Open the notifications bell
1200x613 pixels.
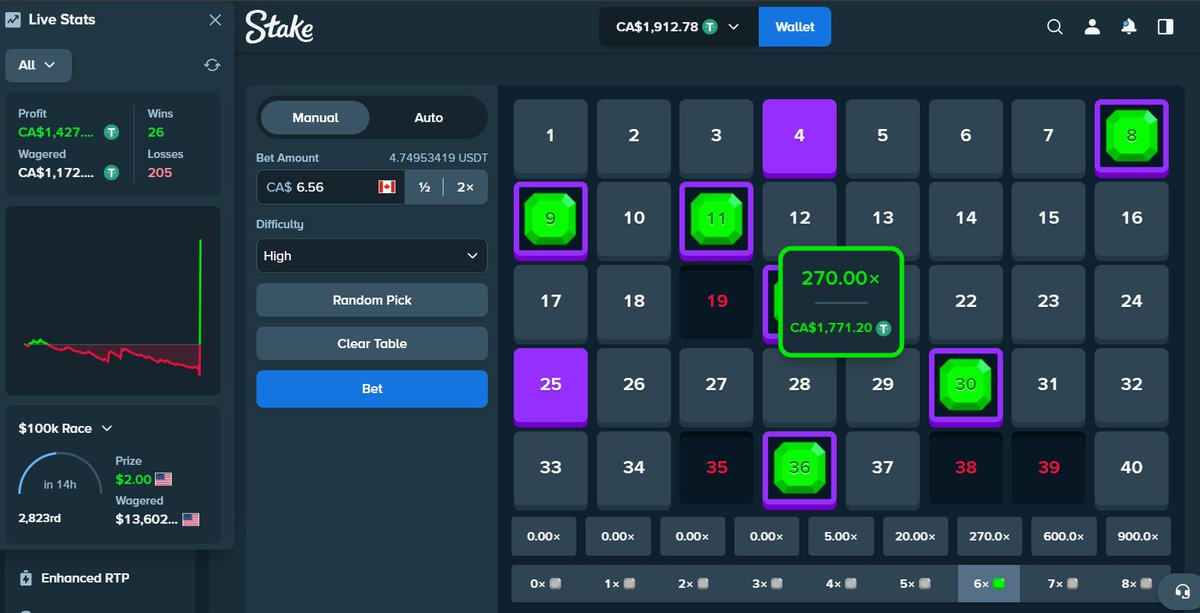point(1129,27)
